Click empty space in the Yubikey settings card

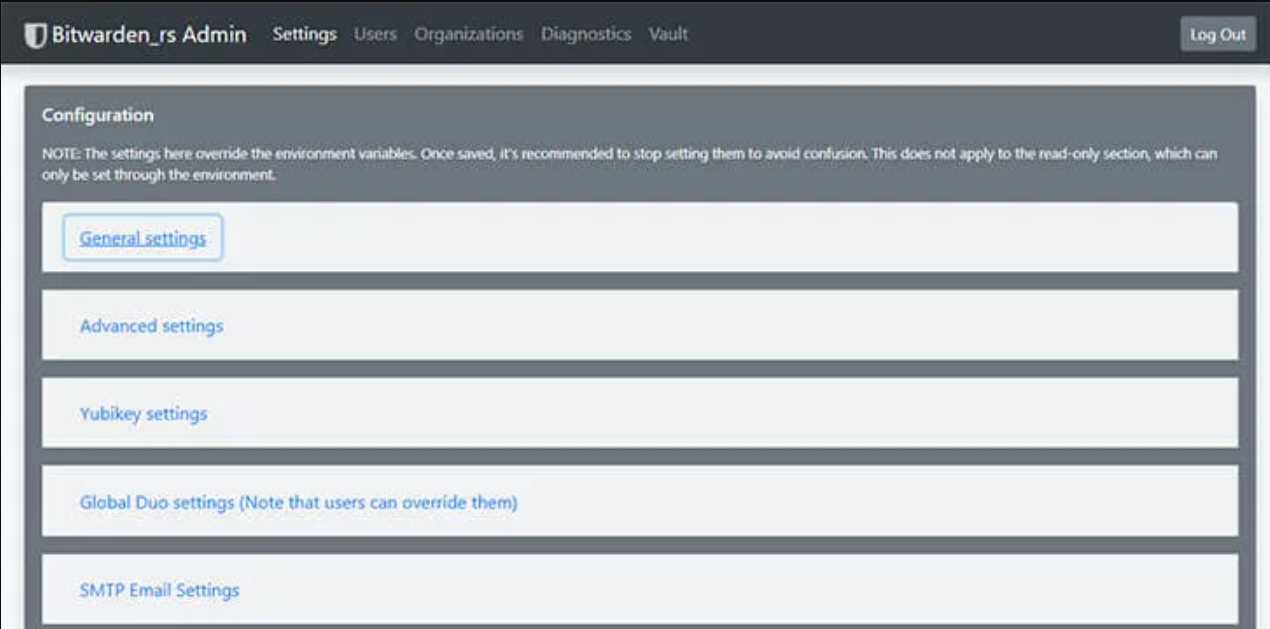[x=720, y=413]
